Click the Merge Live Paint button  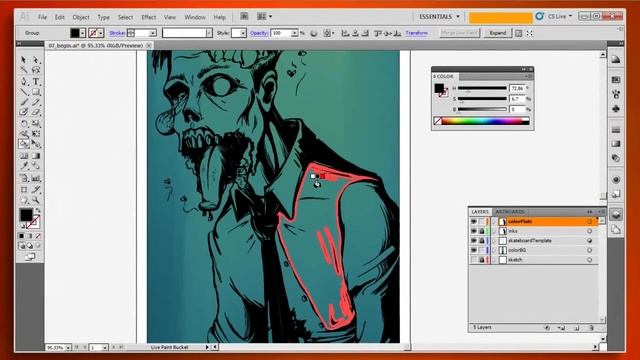click(460, 33)
